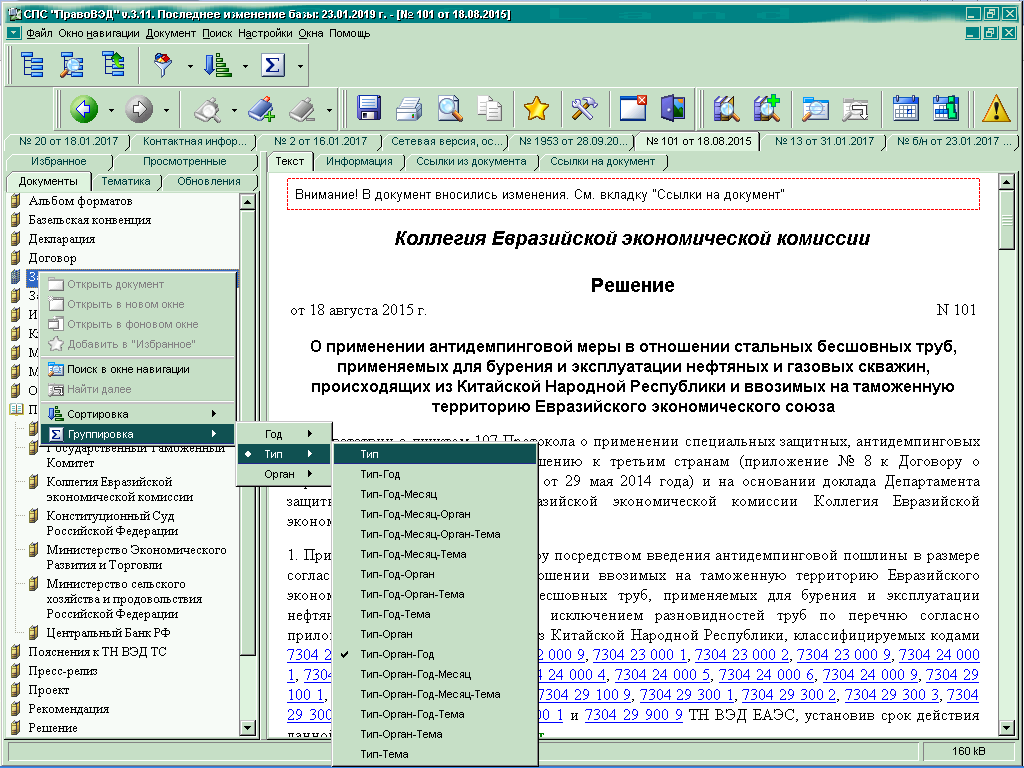The image size is (1024, 768).
Task: Open the Файл menu
Action: point(39,33)
